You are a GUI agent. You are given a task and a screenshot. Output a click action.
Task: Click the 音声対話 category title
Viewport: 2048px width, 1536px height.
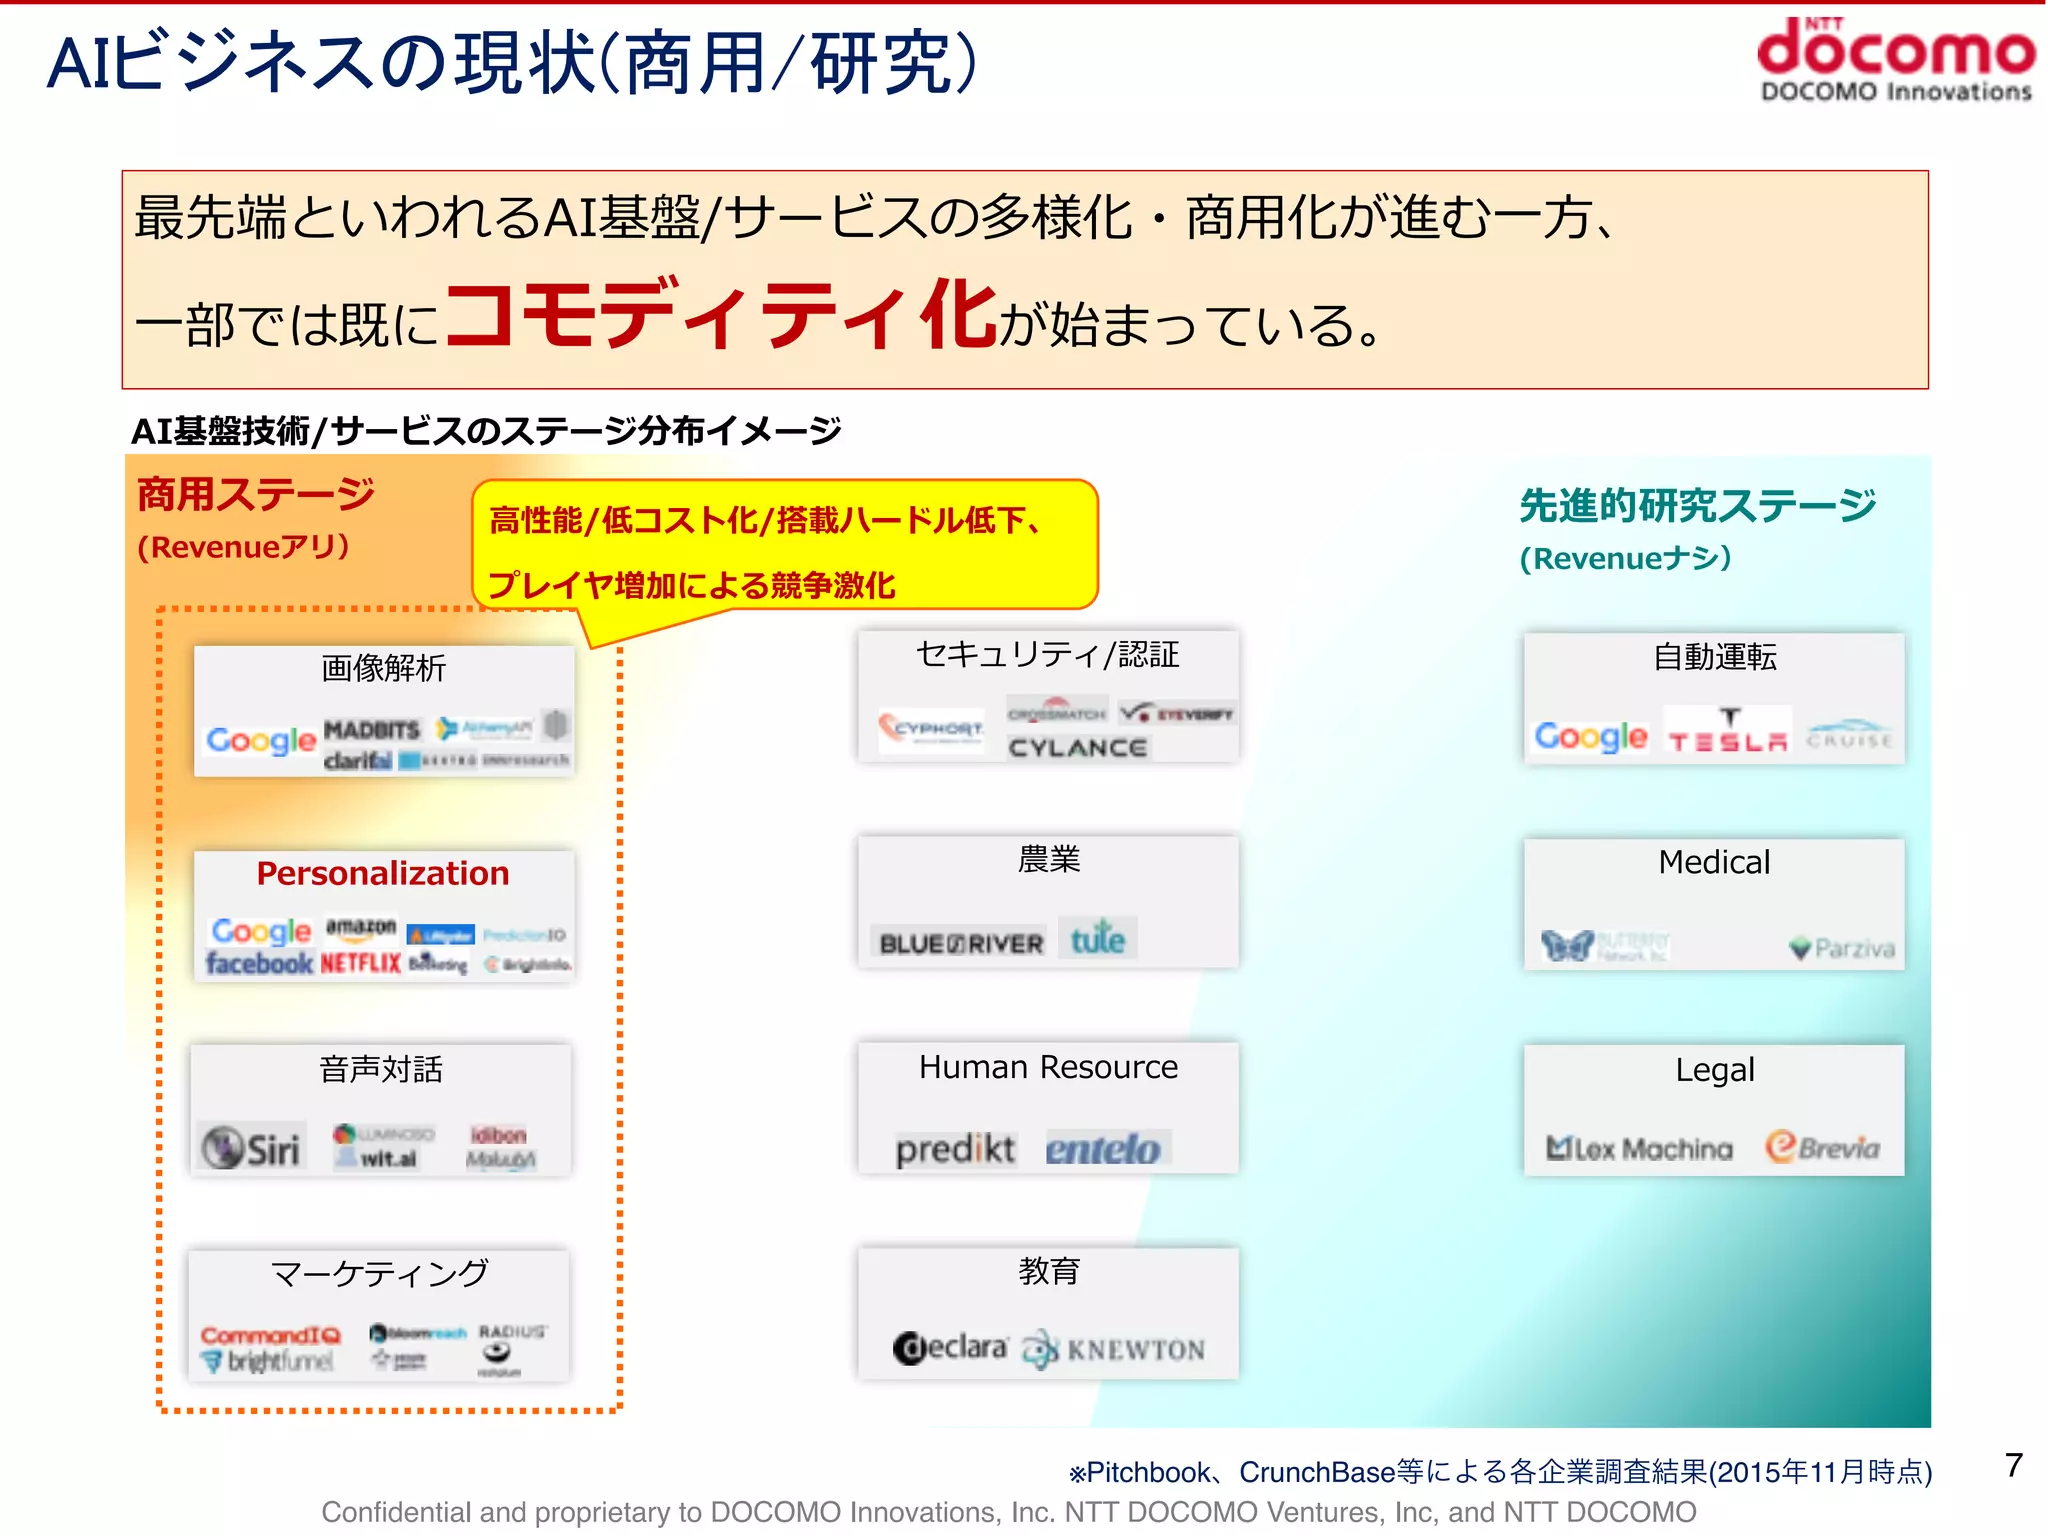point(381,1069)
